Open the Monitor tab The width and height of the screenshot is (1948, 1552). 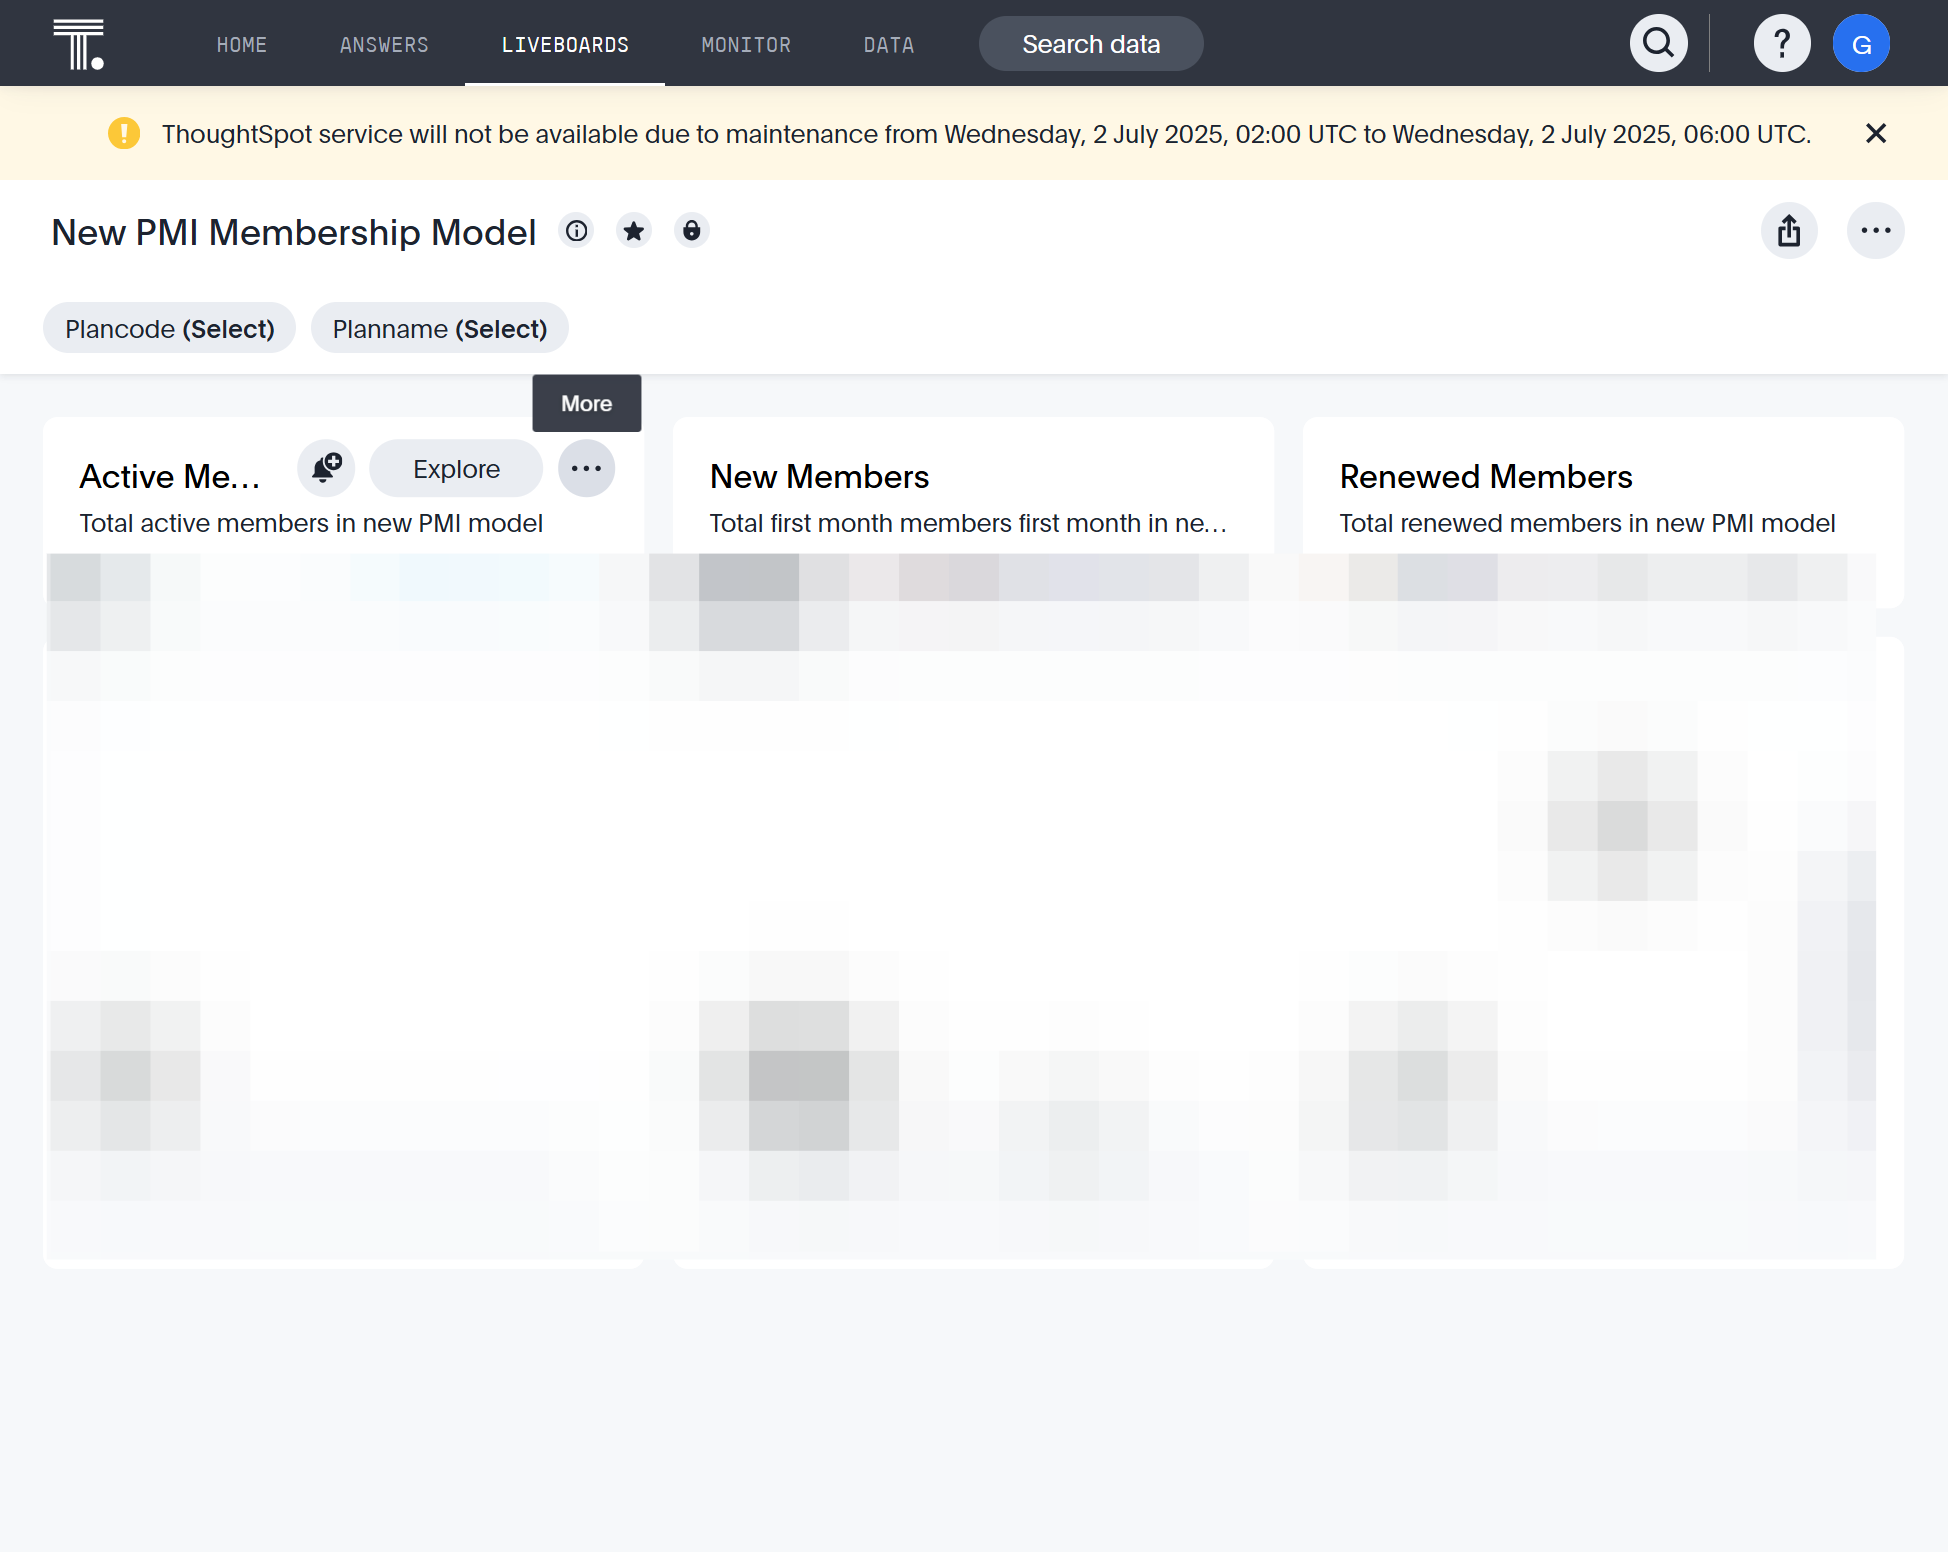[x=746, y=45]
